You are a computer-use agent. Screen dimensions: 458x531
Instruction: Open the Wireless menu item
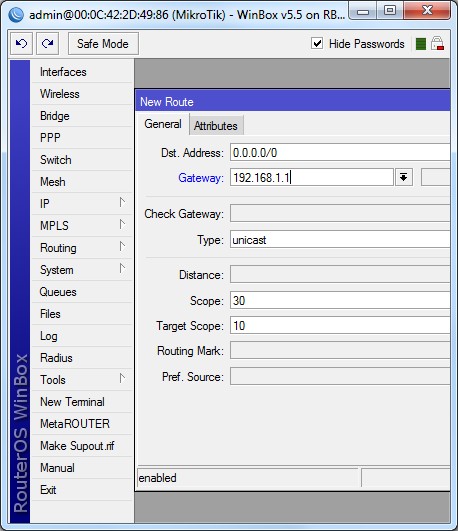coord(82,94)
